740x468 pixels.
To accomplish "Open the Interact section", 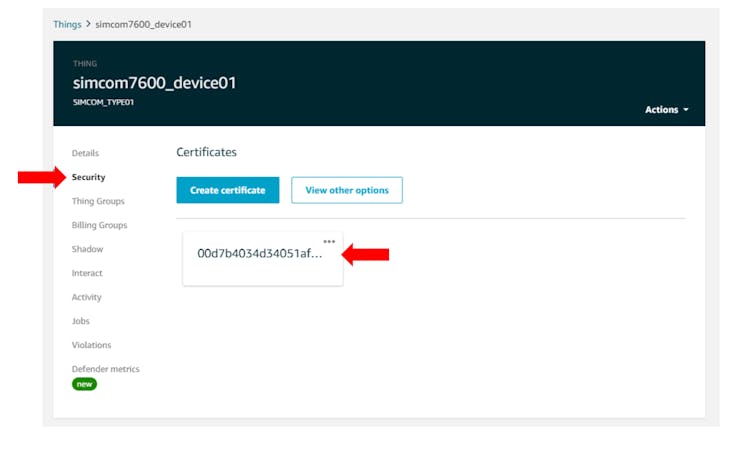I will [x=87, y=273].
